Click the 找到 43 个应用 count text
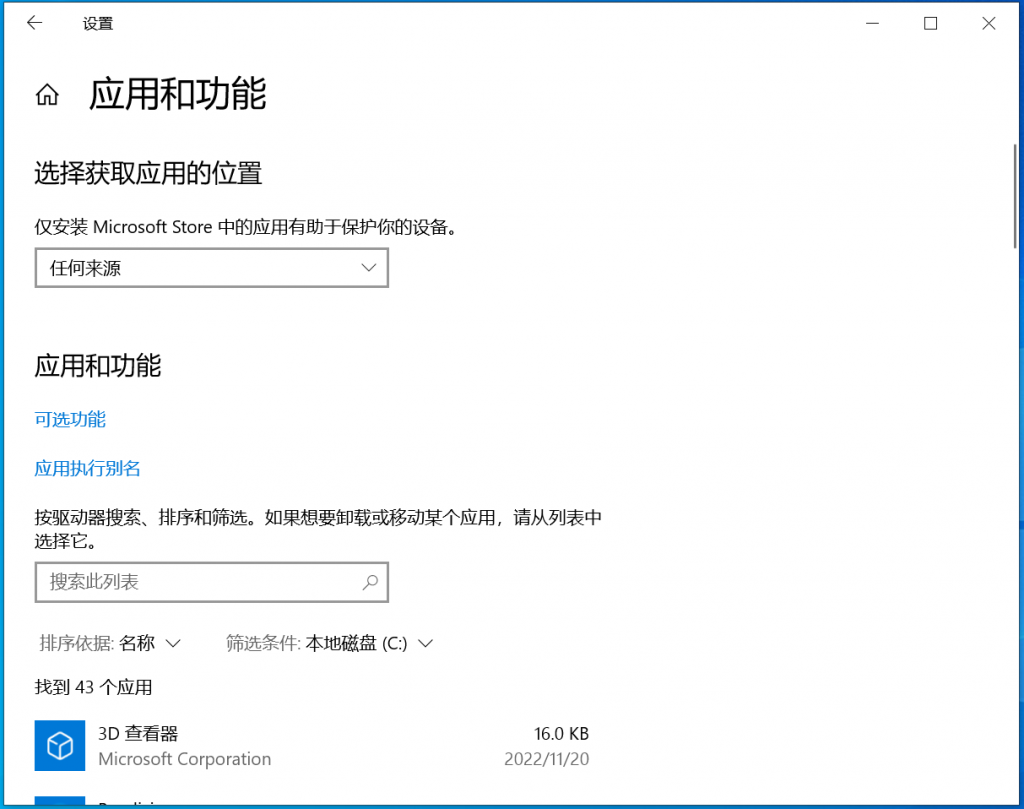The image size is (1024, 809). point(93,687)
